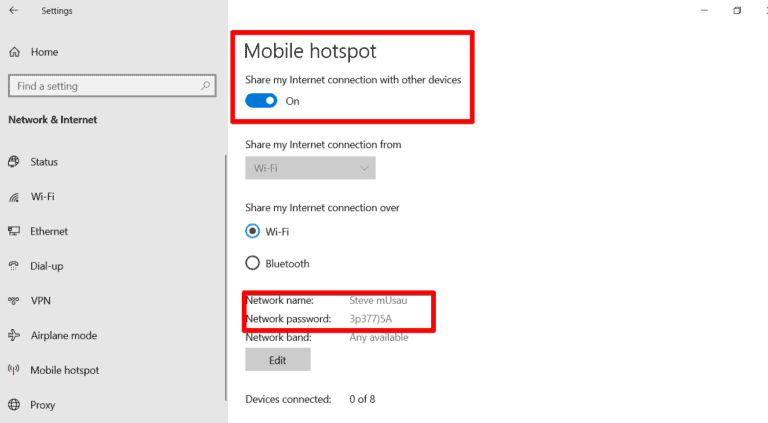Click the Dial-up icon

pos(14,266)
